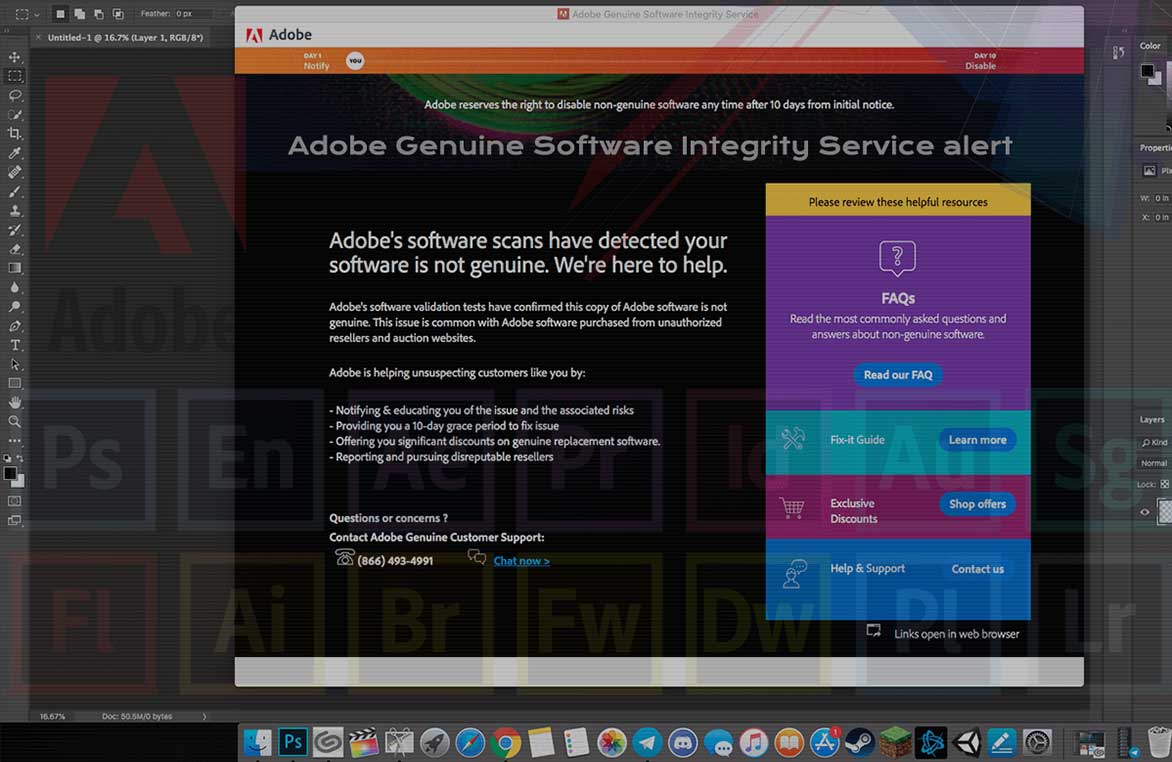Select the Pen tool

[14, 326]
